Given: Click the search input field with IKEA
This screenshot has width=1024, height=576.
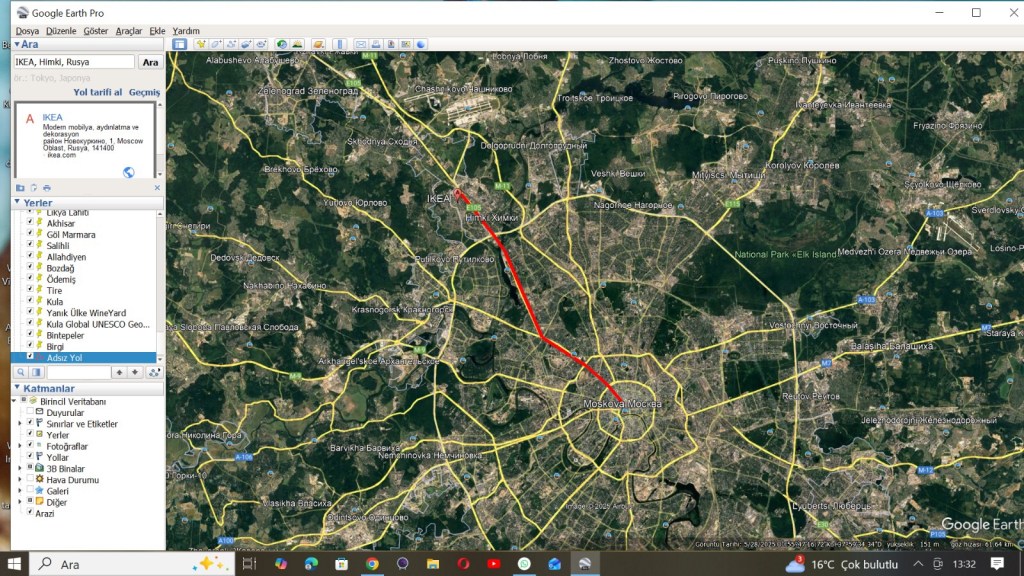Looking at the screenshot, I should tap(73, 62).
